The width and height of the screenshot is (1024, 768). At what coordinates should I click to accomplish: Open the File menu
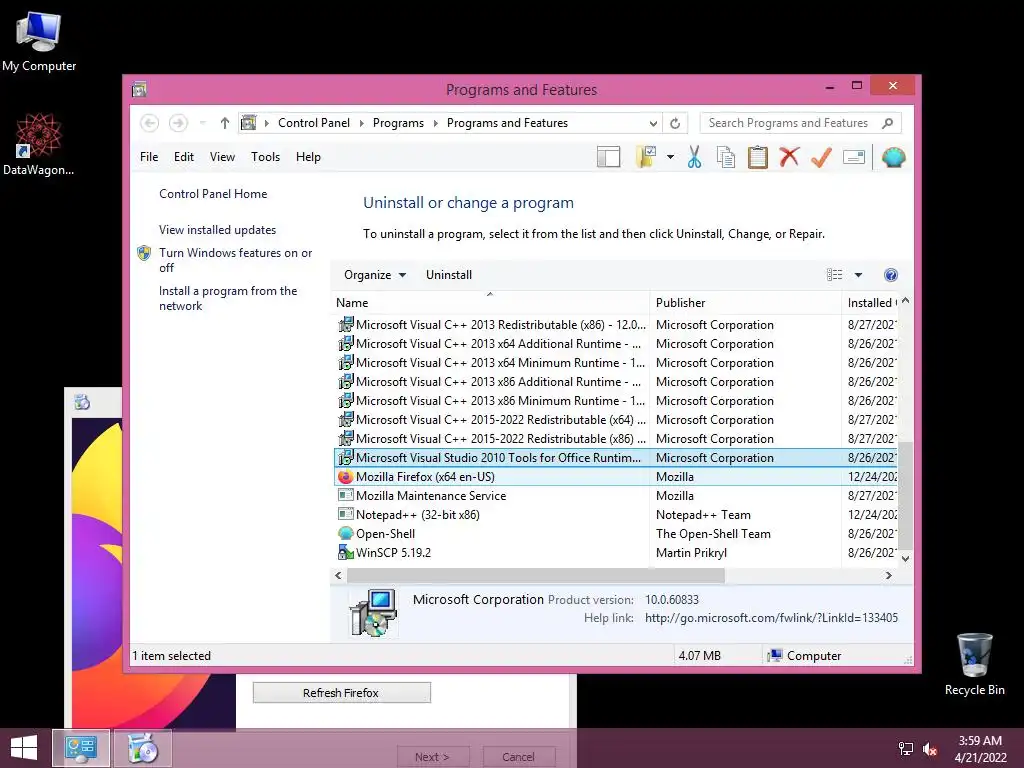tap(149, 157)
